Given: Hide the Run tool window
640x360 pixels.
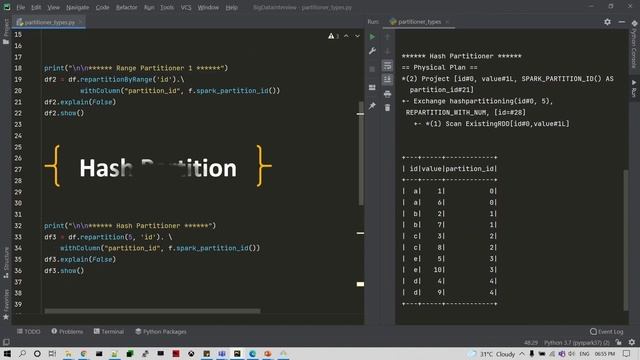Looking at the screenshot, I should (x=622, y=22).
